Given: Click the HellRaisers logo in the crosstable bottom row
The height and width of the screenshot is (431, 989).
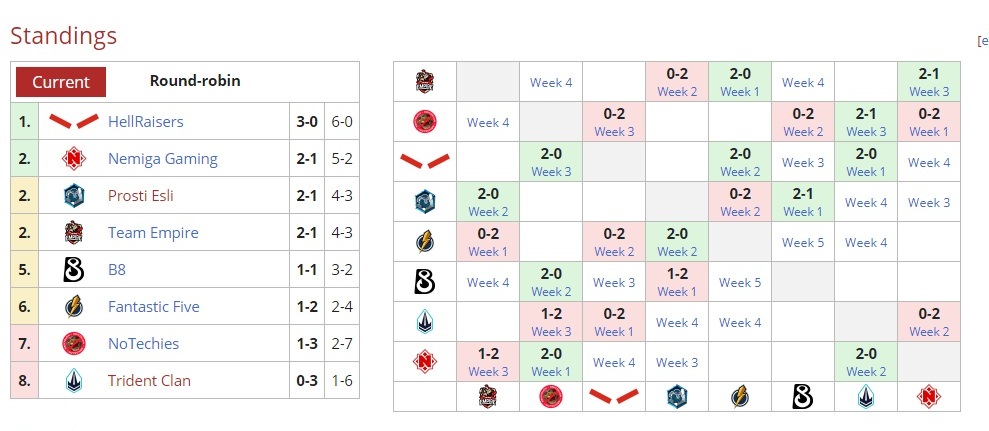Looking at the screenshot, I should (614, 397).
